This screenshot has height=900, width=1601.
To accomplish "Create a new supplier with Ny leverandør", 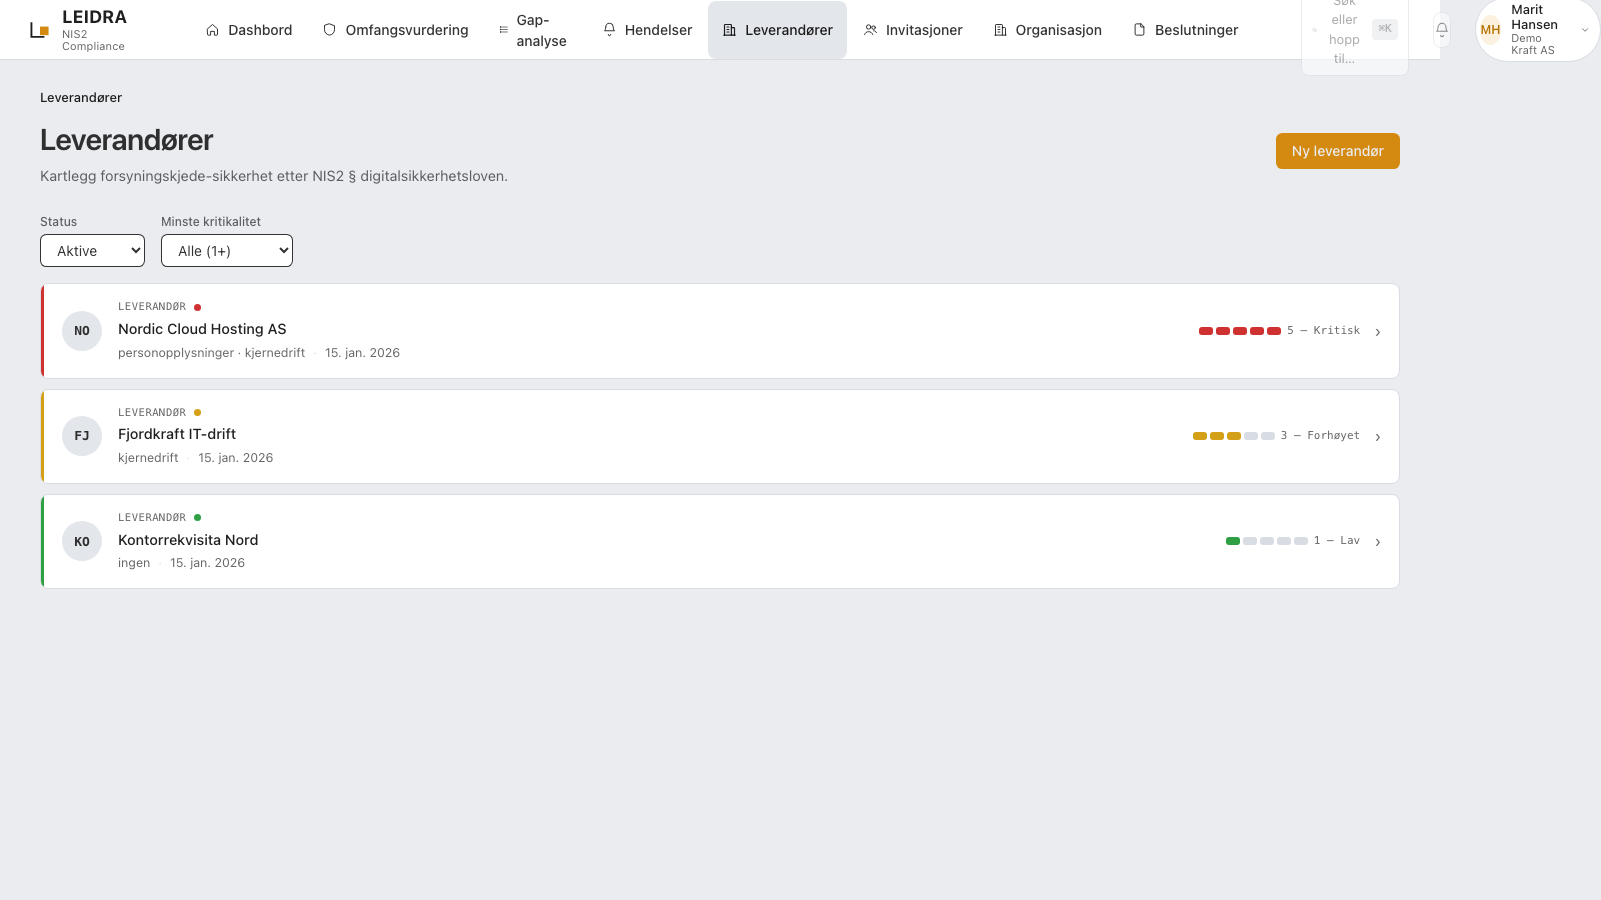I will pos(1337,151).
